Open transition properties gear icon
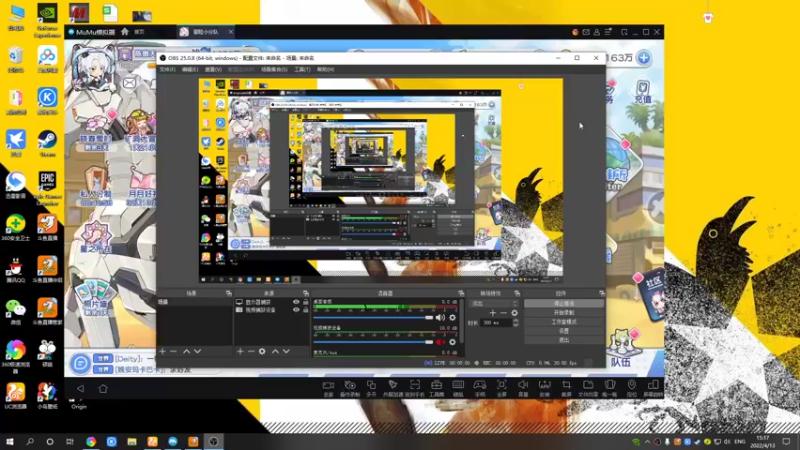The height and width of the screenshot is (450, 800). coord(514,313)
